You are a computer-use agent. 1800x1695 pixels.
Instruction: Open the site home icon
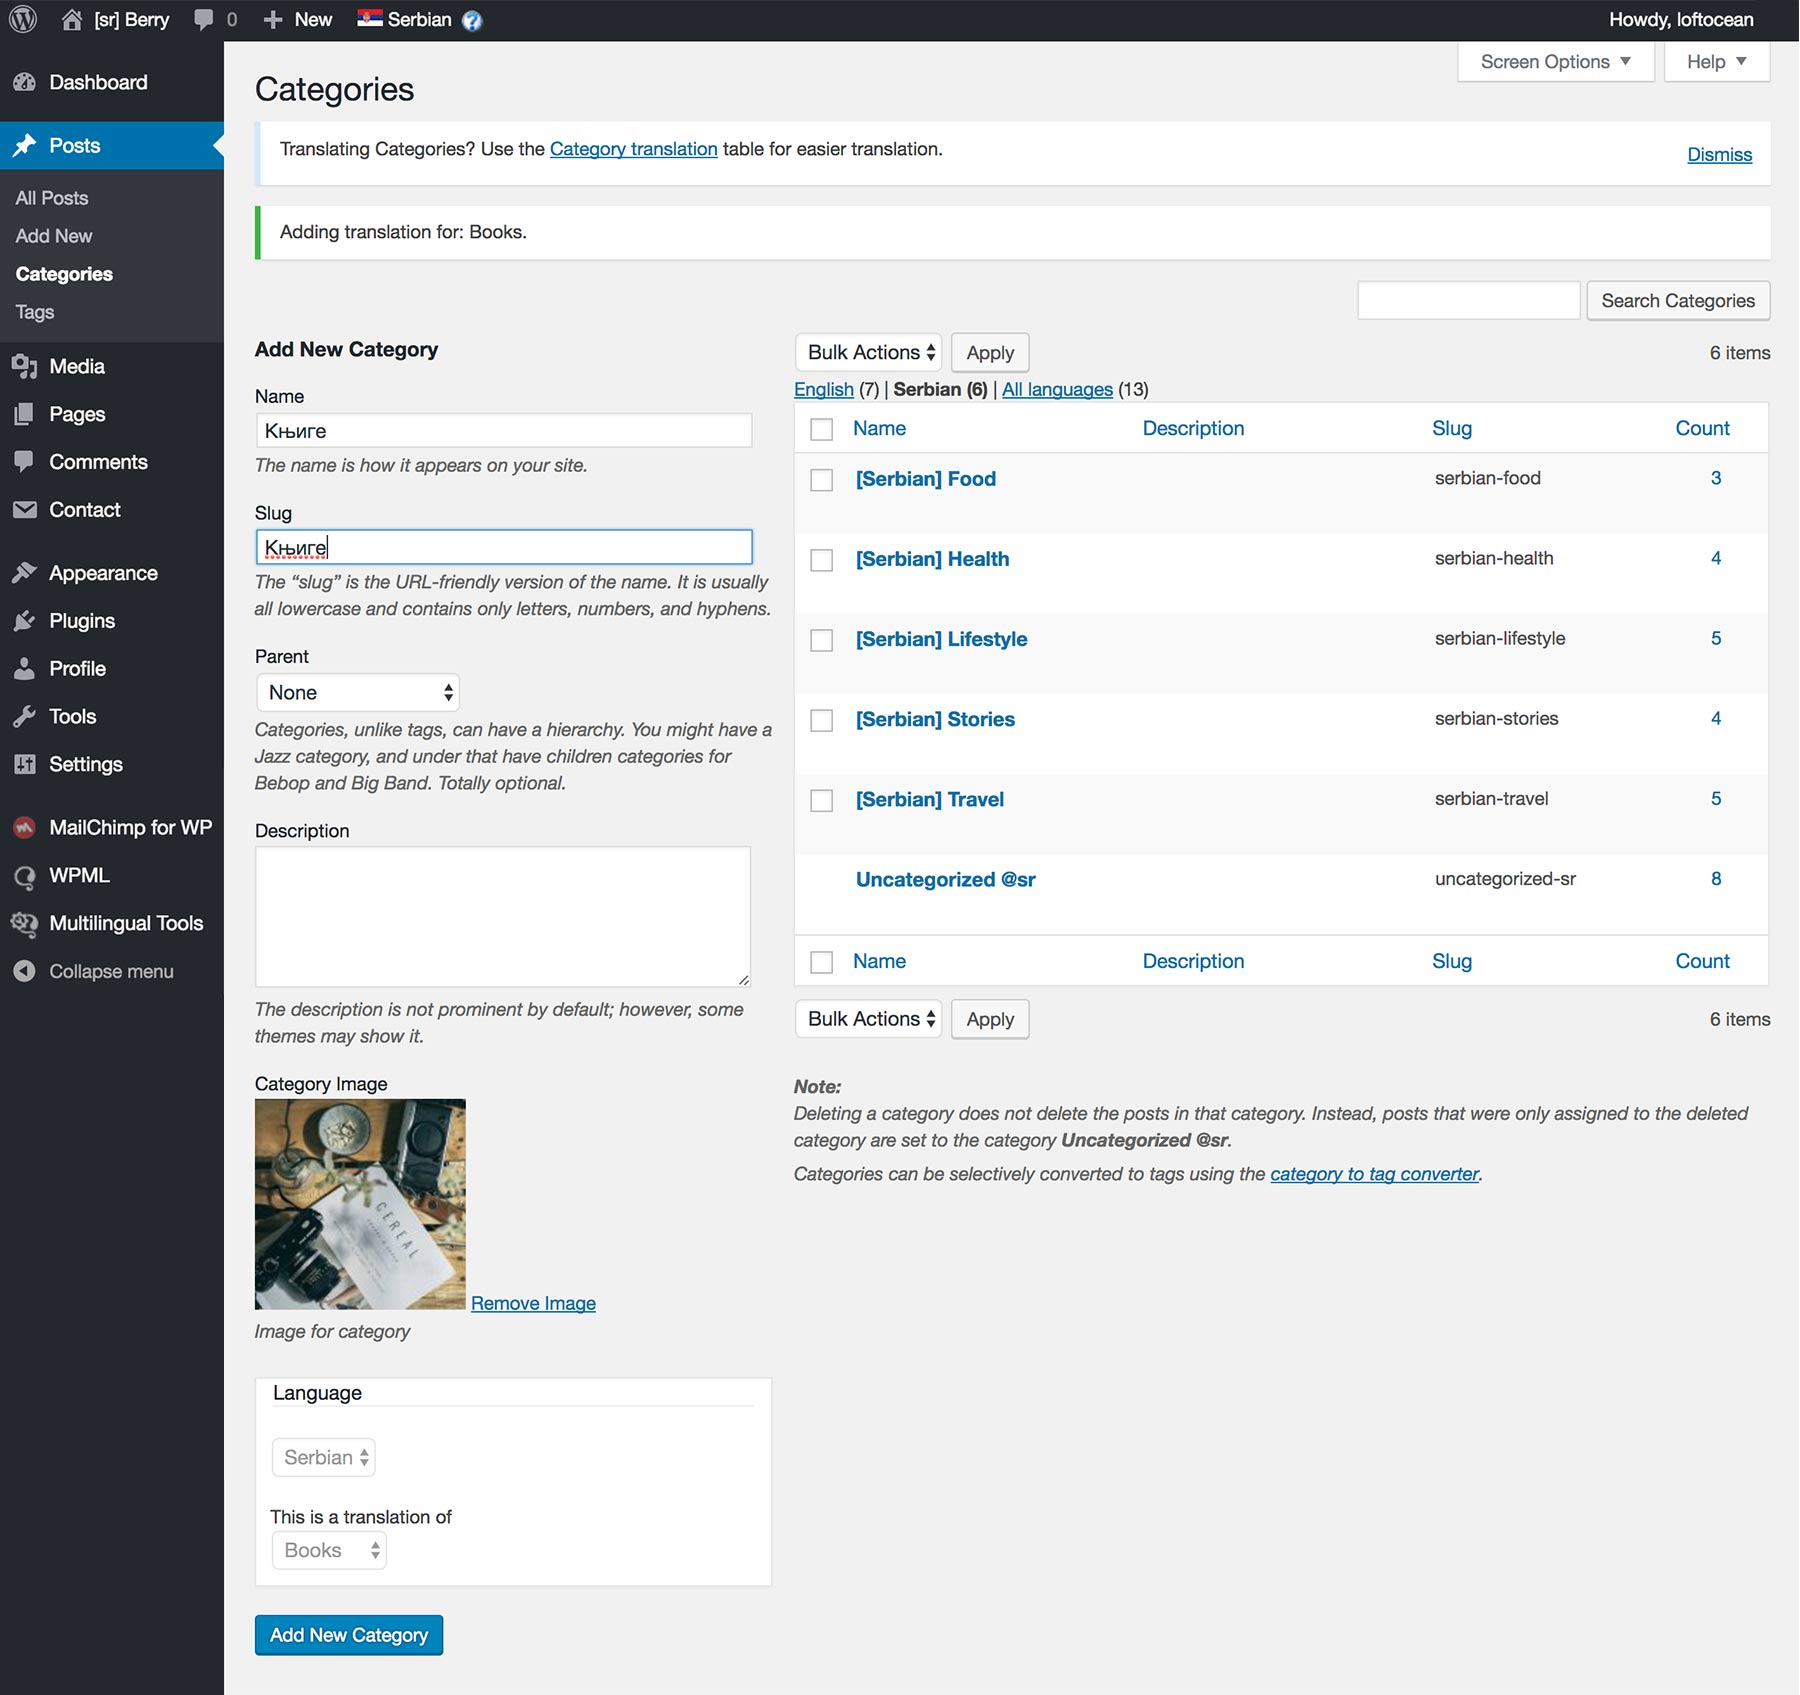coord(72,19)
